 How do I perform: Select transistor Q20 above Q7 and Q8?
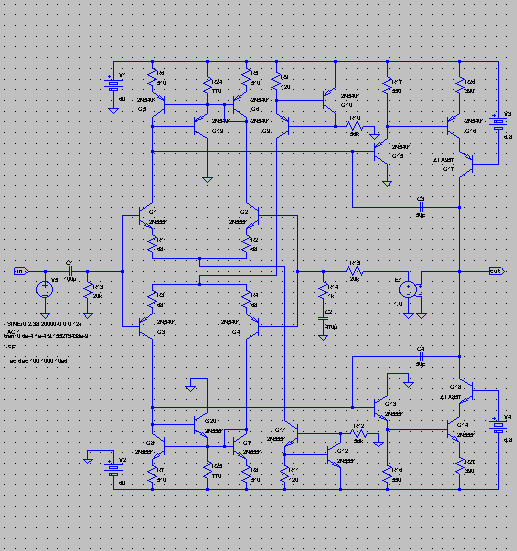click(201, 425)
